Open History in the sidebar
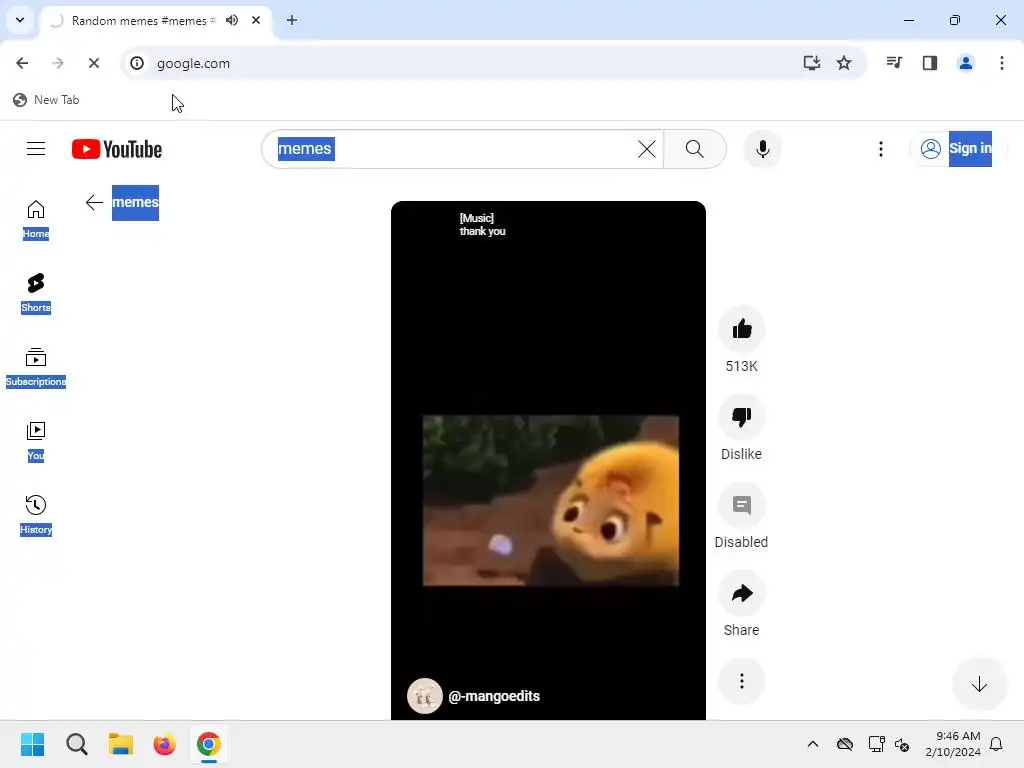1024x768 pixels. pyautogui.click(x=36, y=515)
